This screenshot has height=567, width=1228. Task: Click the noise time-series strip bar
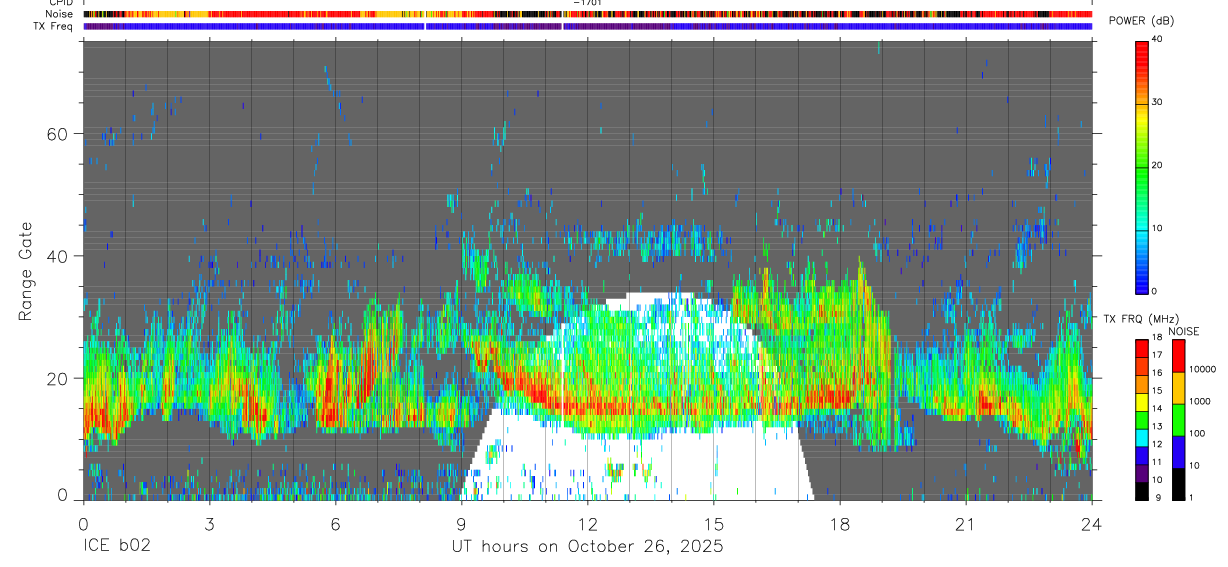[x=588, y=15]
